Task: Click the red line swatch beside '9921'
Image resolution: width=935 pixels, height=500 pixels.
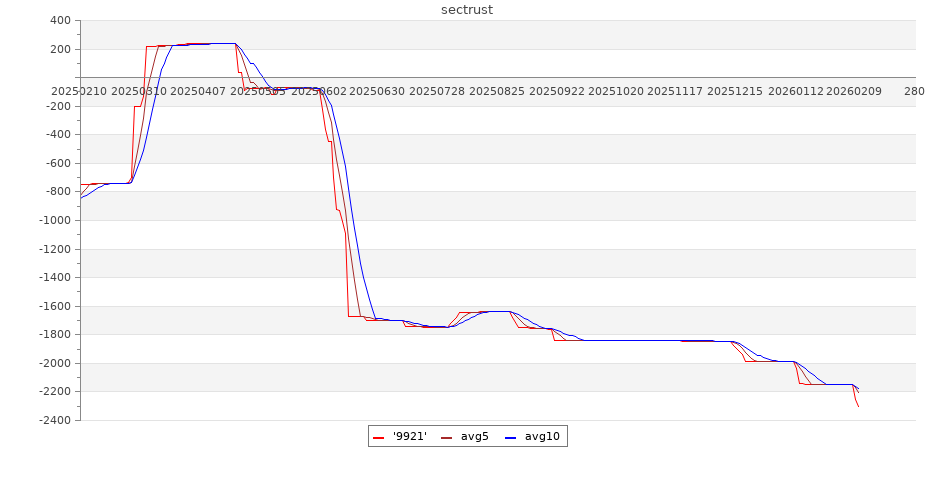Action: pyautogui.click(x=379, y=437)
